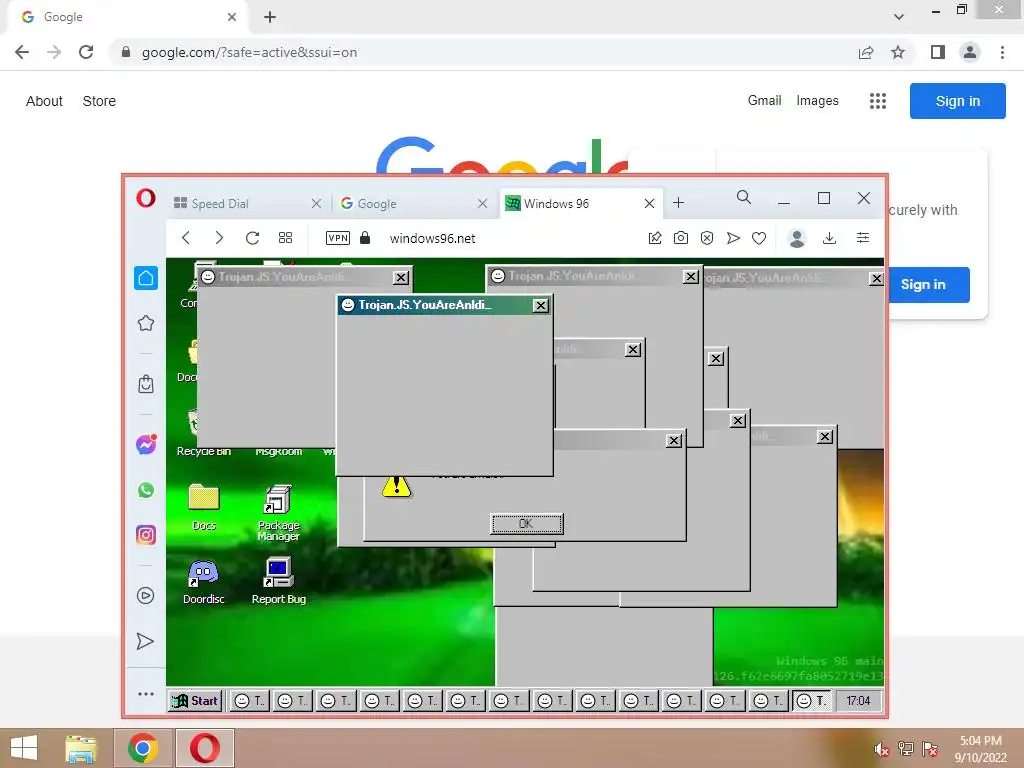Click the muted volume icon in the system tray
The width and height of the screenshot is (1024, 768).
coord(881,749)
